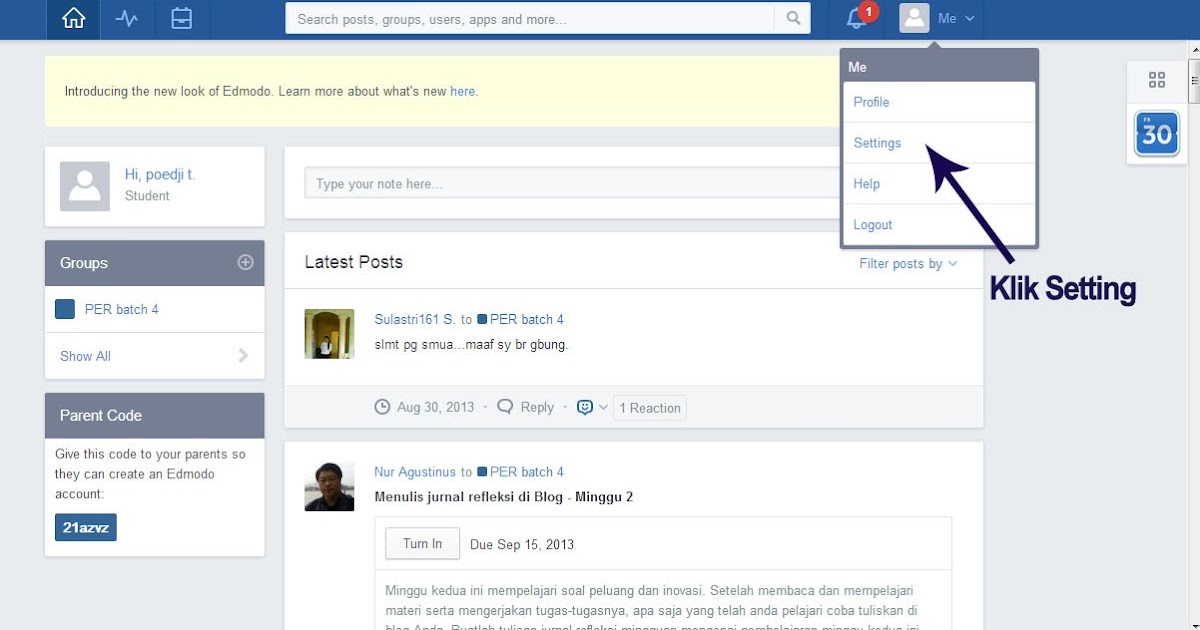Click the parent code 21azvz
The image size is (1200, 630).
pos(86,527)
